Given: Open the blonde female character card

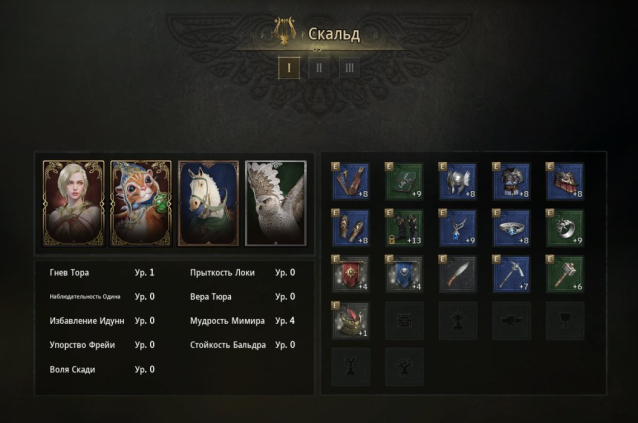Looking at the screenshot, I should coord(74,203).
